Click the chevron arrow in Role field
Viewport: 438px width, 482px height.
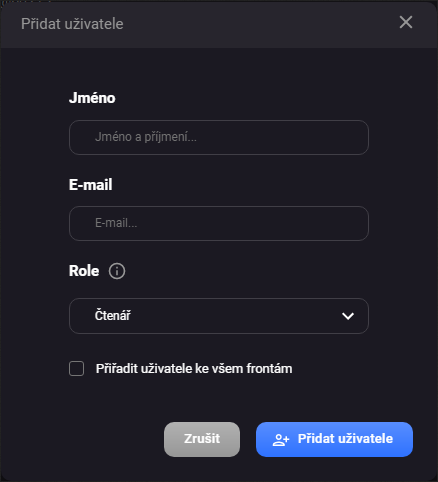[348, 316]
